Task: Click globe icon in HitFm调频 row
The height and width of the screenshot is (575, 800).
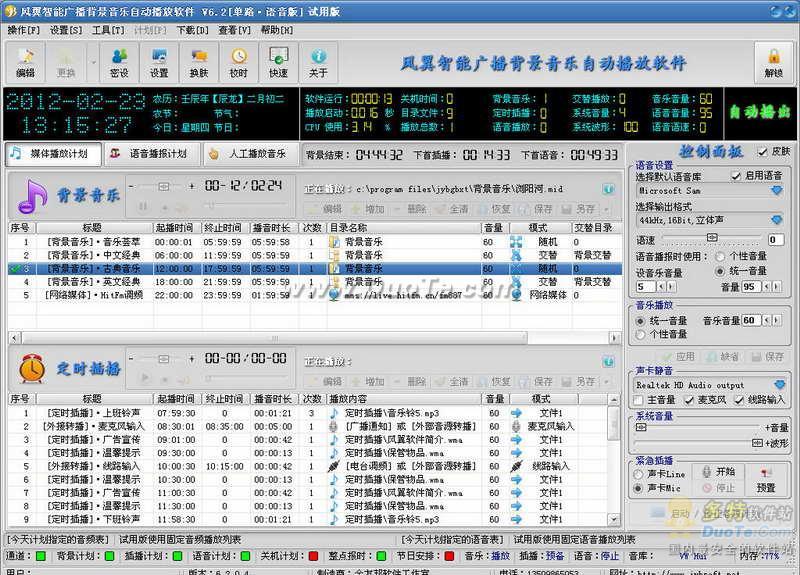Action: pos(334,295)
